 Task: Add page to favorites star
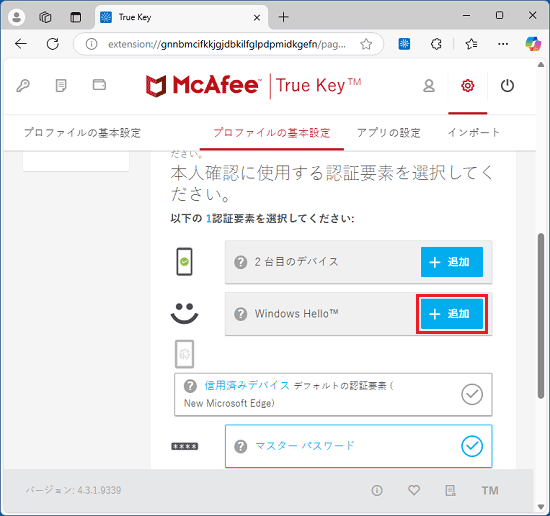[366, 44]
